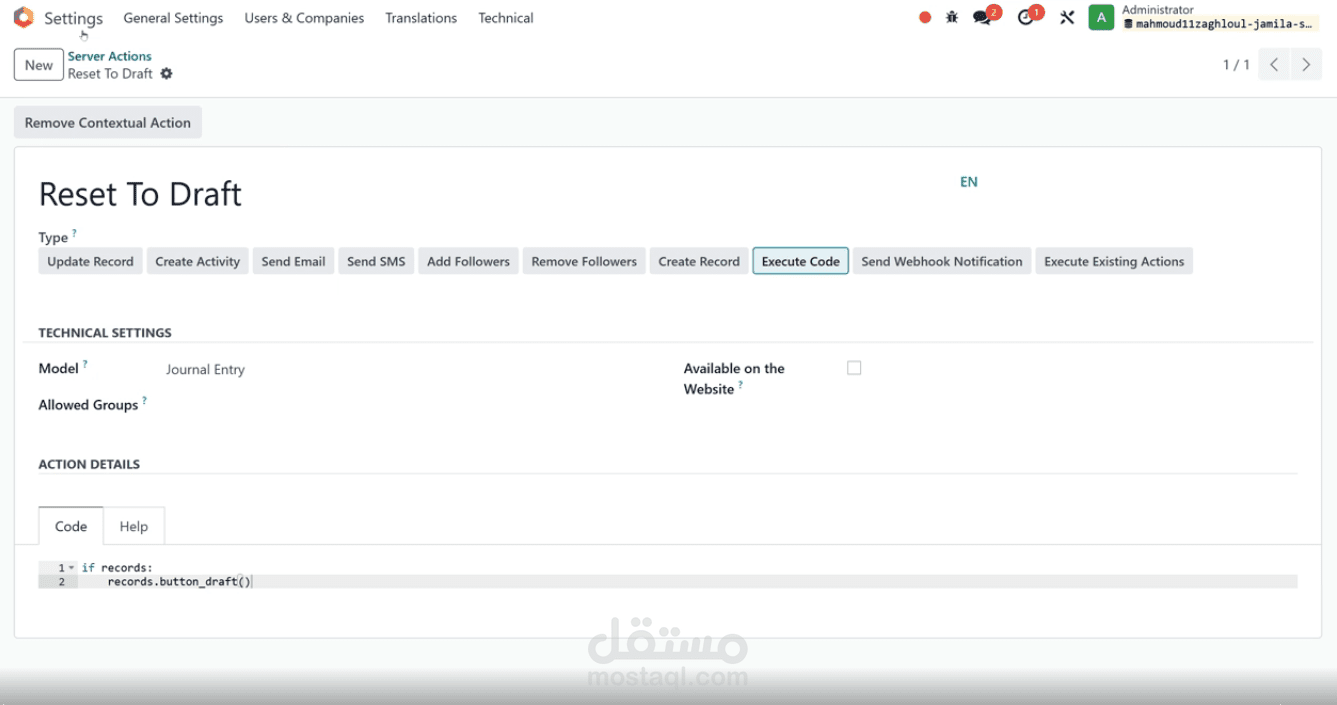
Task: Open Users & Companies menu
Action: (304, 18)
